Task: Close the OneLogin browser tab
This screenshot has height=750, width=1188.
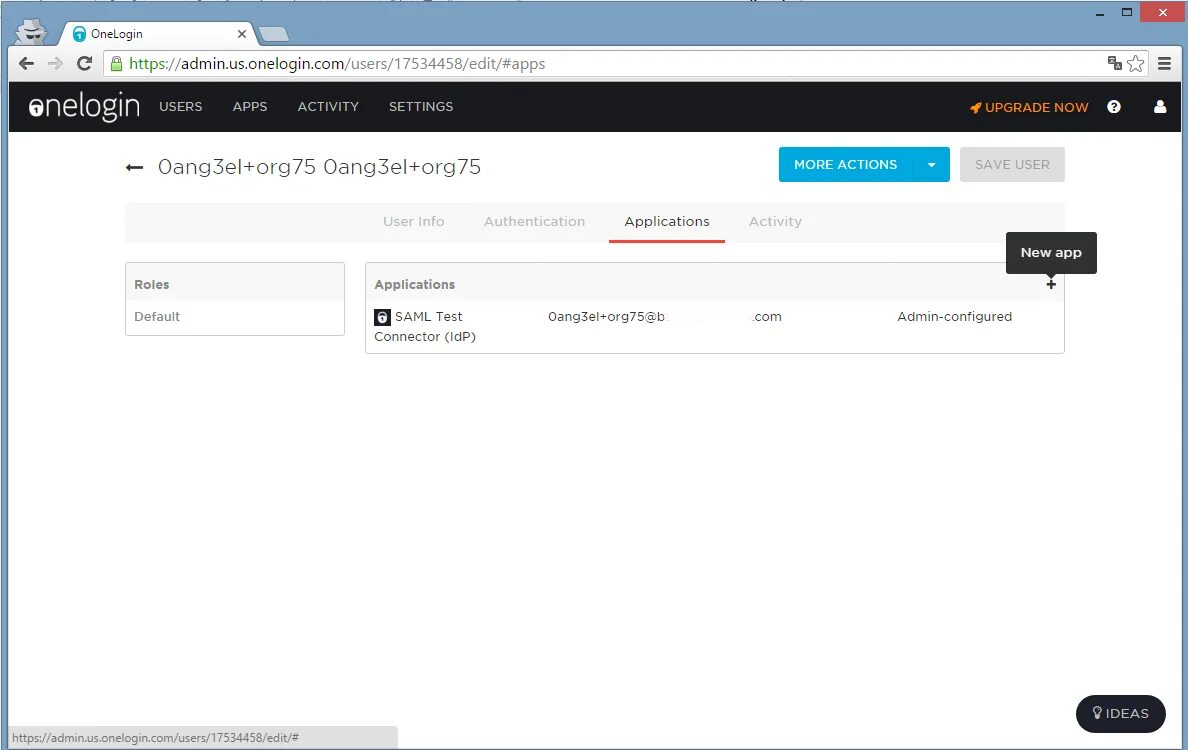Action: tap(242, 34)
